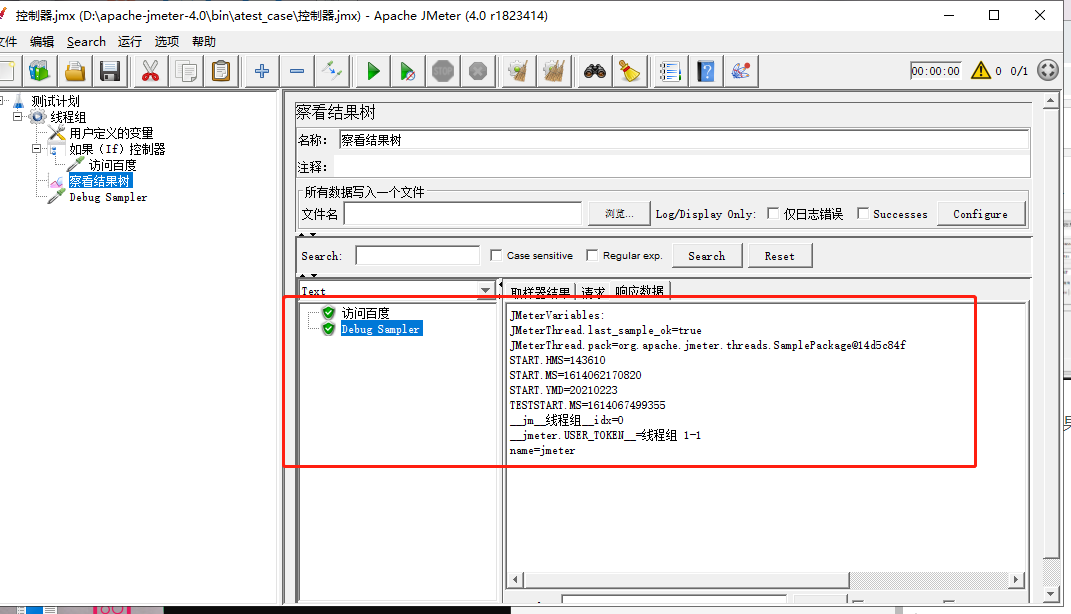Viewport: 1071px width, 614px height.
Task: Click the Reset button
Action: [x=779, y=256]
